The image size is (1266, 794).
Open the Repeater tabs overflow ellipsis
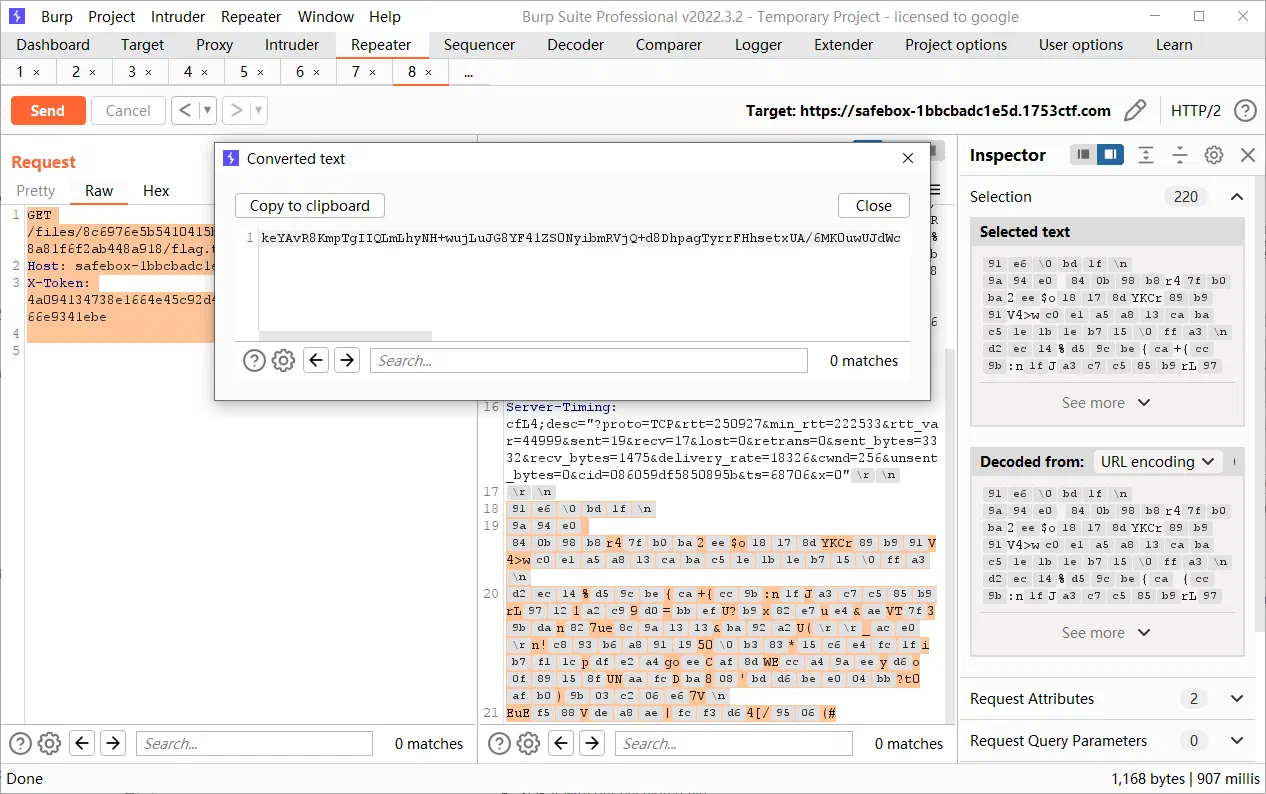[468, 72]
